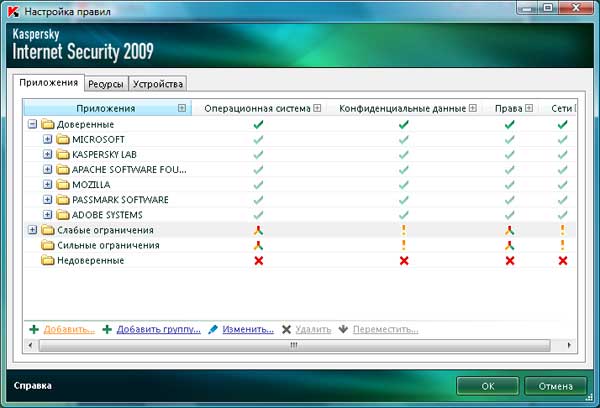Click red X for Недоверенные under Конфиденциальные данные
The image size is (600, 408).
point(404,261)
